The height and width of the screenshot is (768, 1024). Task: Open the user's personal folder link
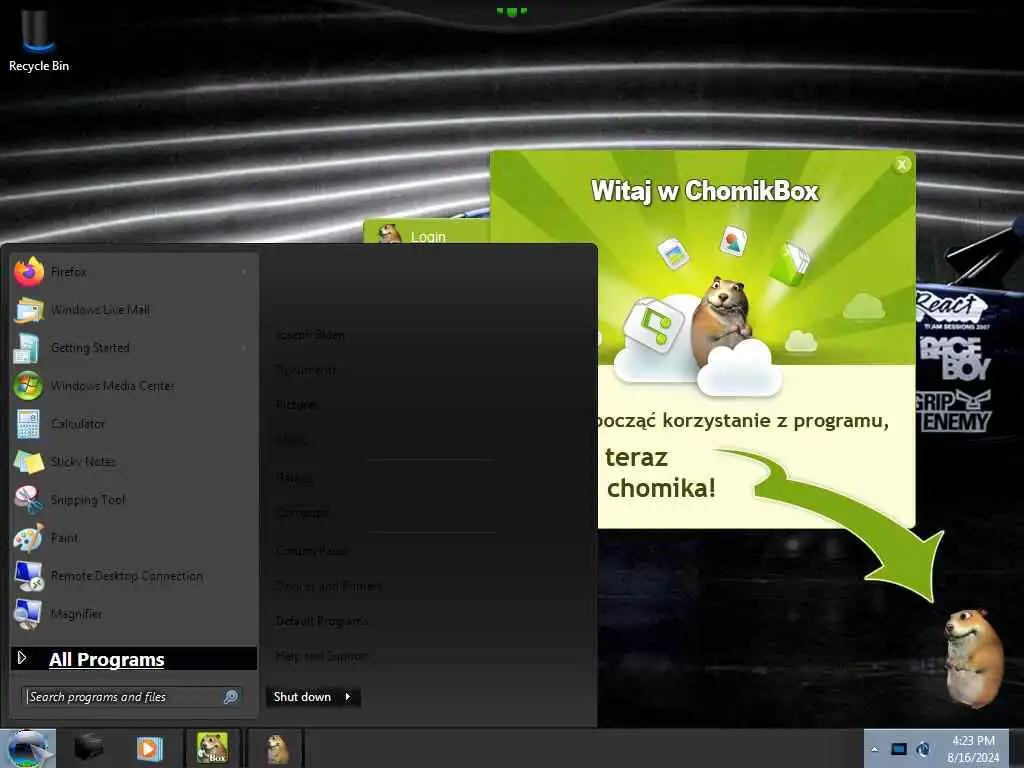pyautogui.click(x=311, y=335)
